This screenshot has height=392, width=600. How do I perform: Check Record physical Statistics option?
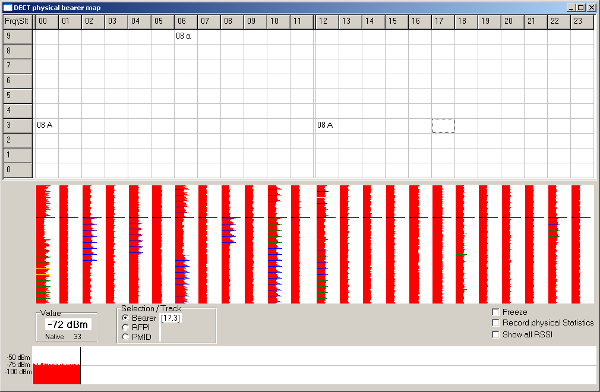point(496,323)
